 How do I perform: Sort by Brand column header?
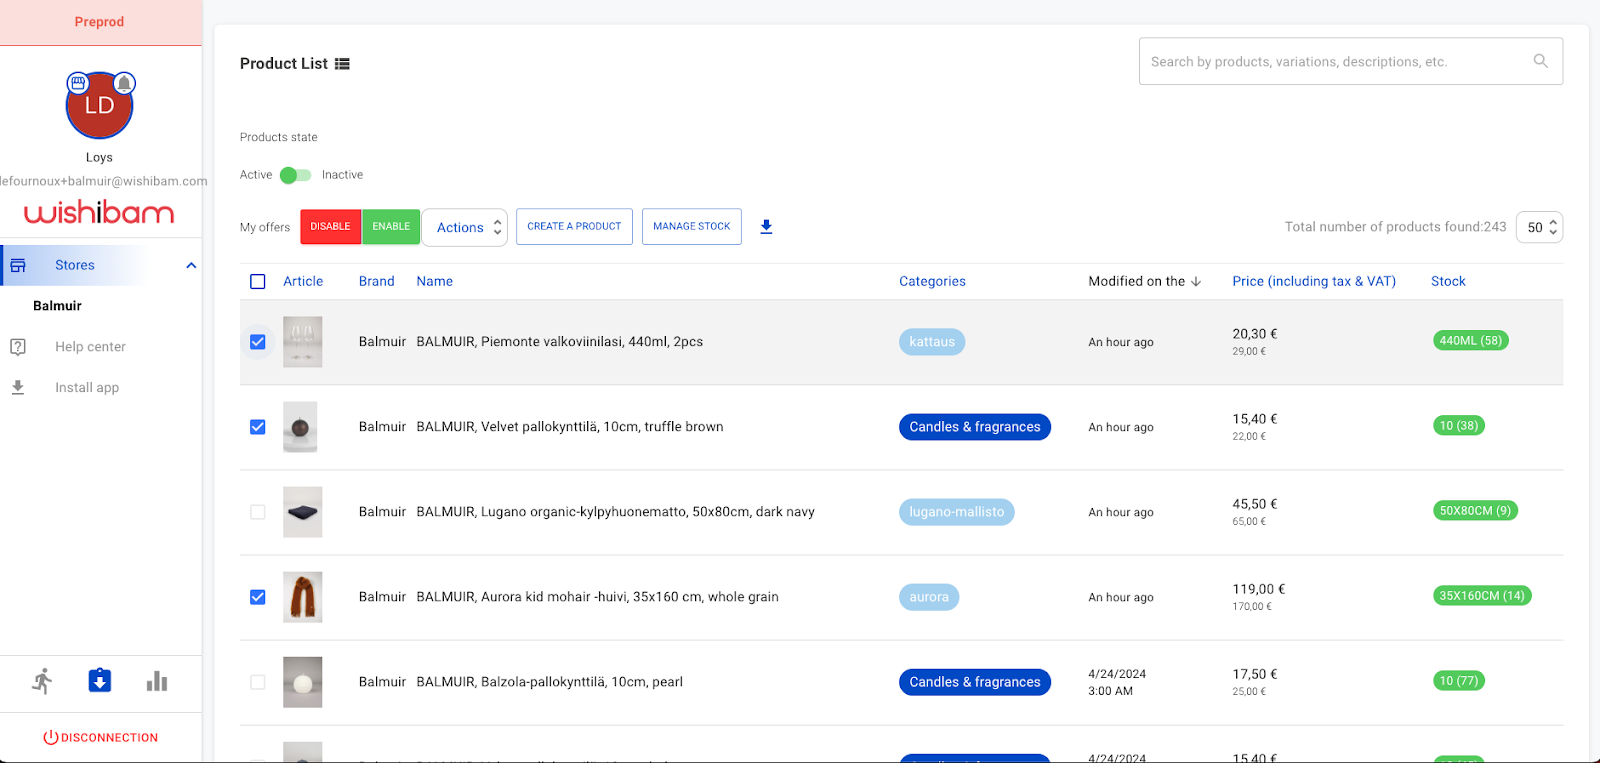(x=376, y=282)
